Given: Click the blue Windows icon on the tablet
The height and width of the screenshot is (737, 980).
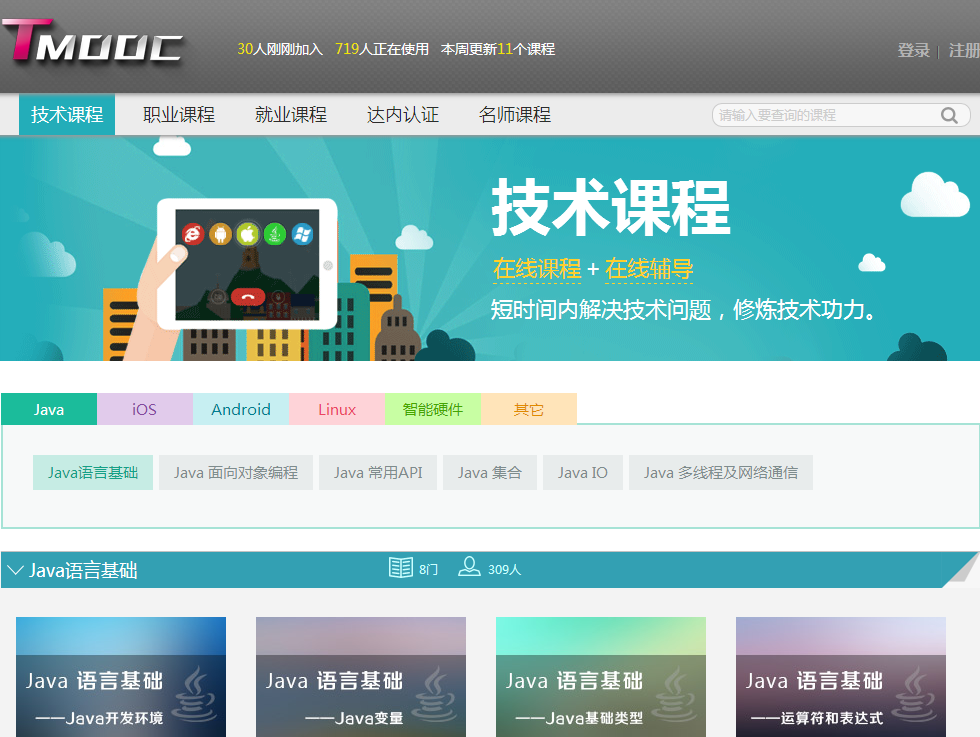Looking at the screenshot, I should click(302, 234).
